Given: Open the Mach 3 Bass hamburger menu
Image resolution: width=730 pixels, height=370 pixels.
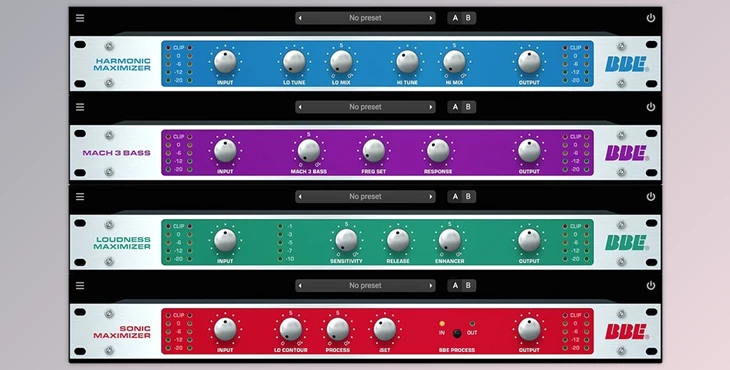Looking at the screenshot, I should (80, 107).
